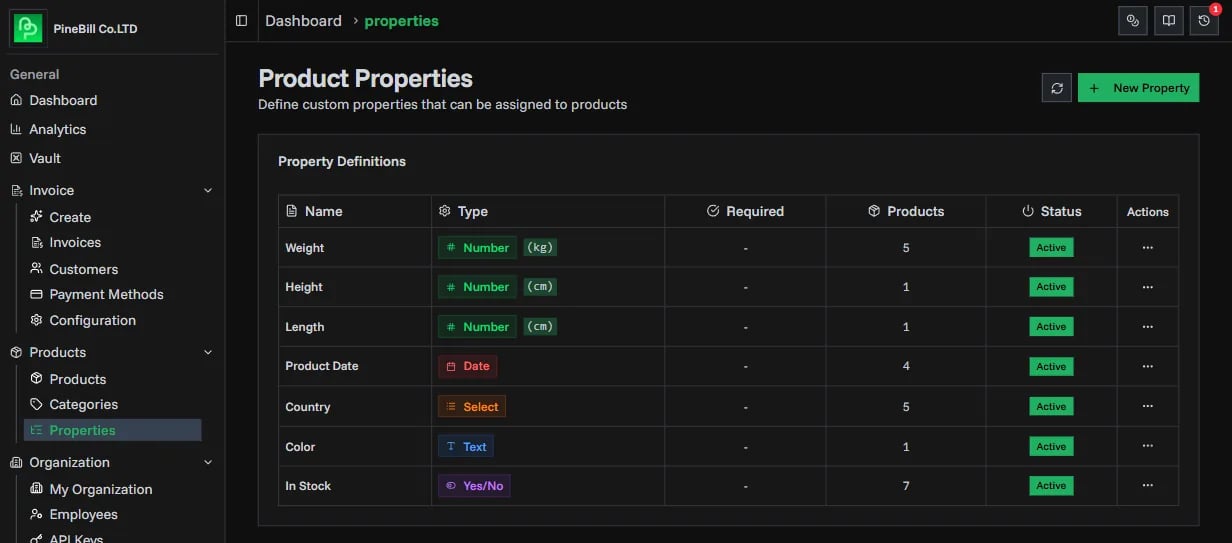Open actions menu for Product Date row
Screen dimensions: 1232x543
1147,366
